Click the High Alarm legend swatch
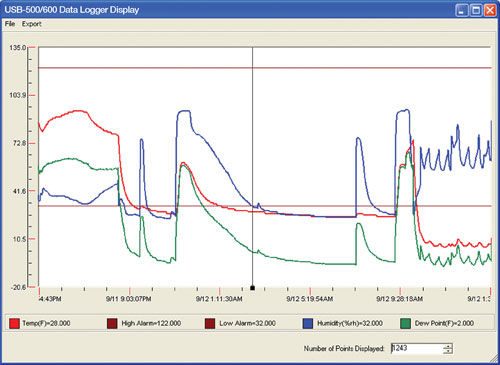500x365 pixels. 112,323
